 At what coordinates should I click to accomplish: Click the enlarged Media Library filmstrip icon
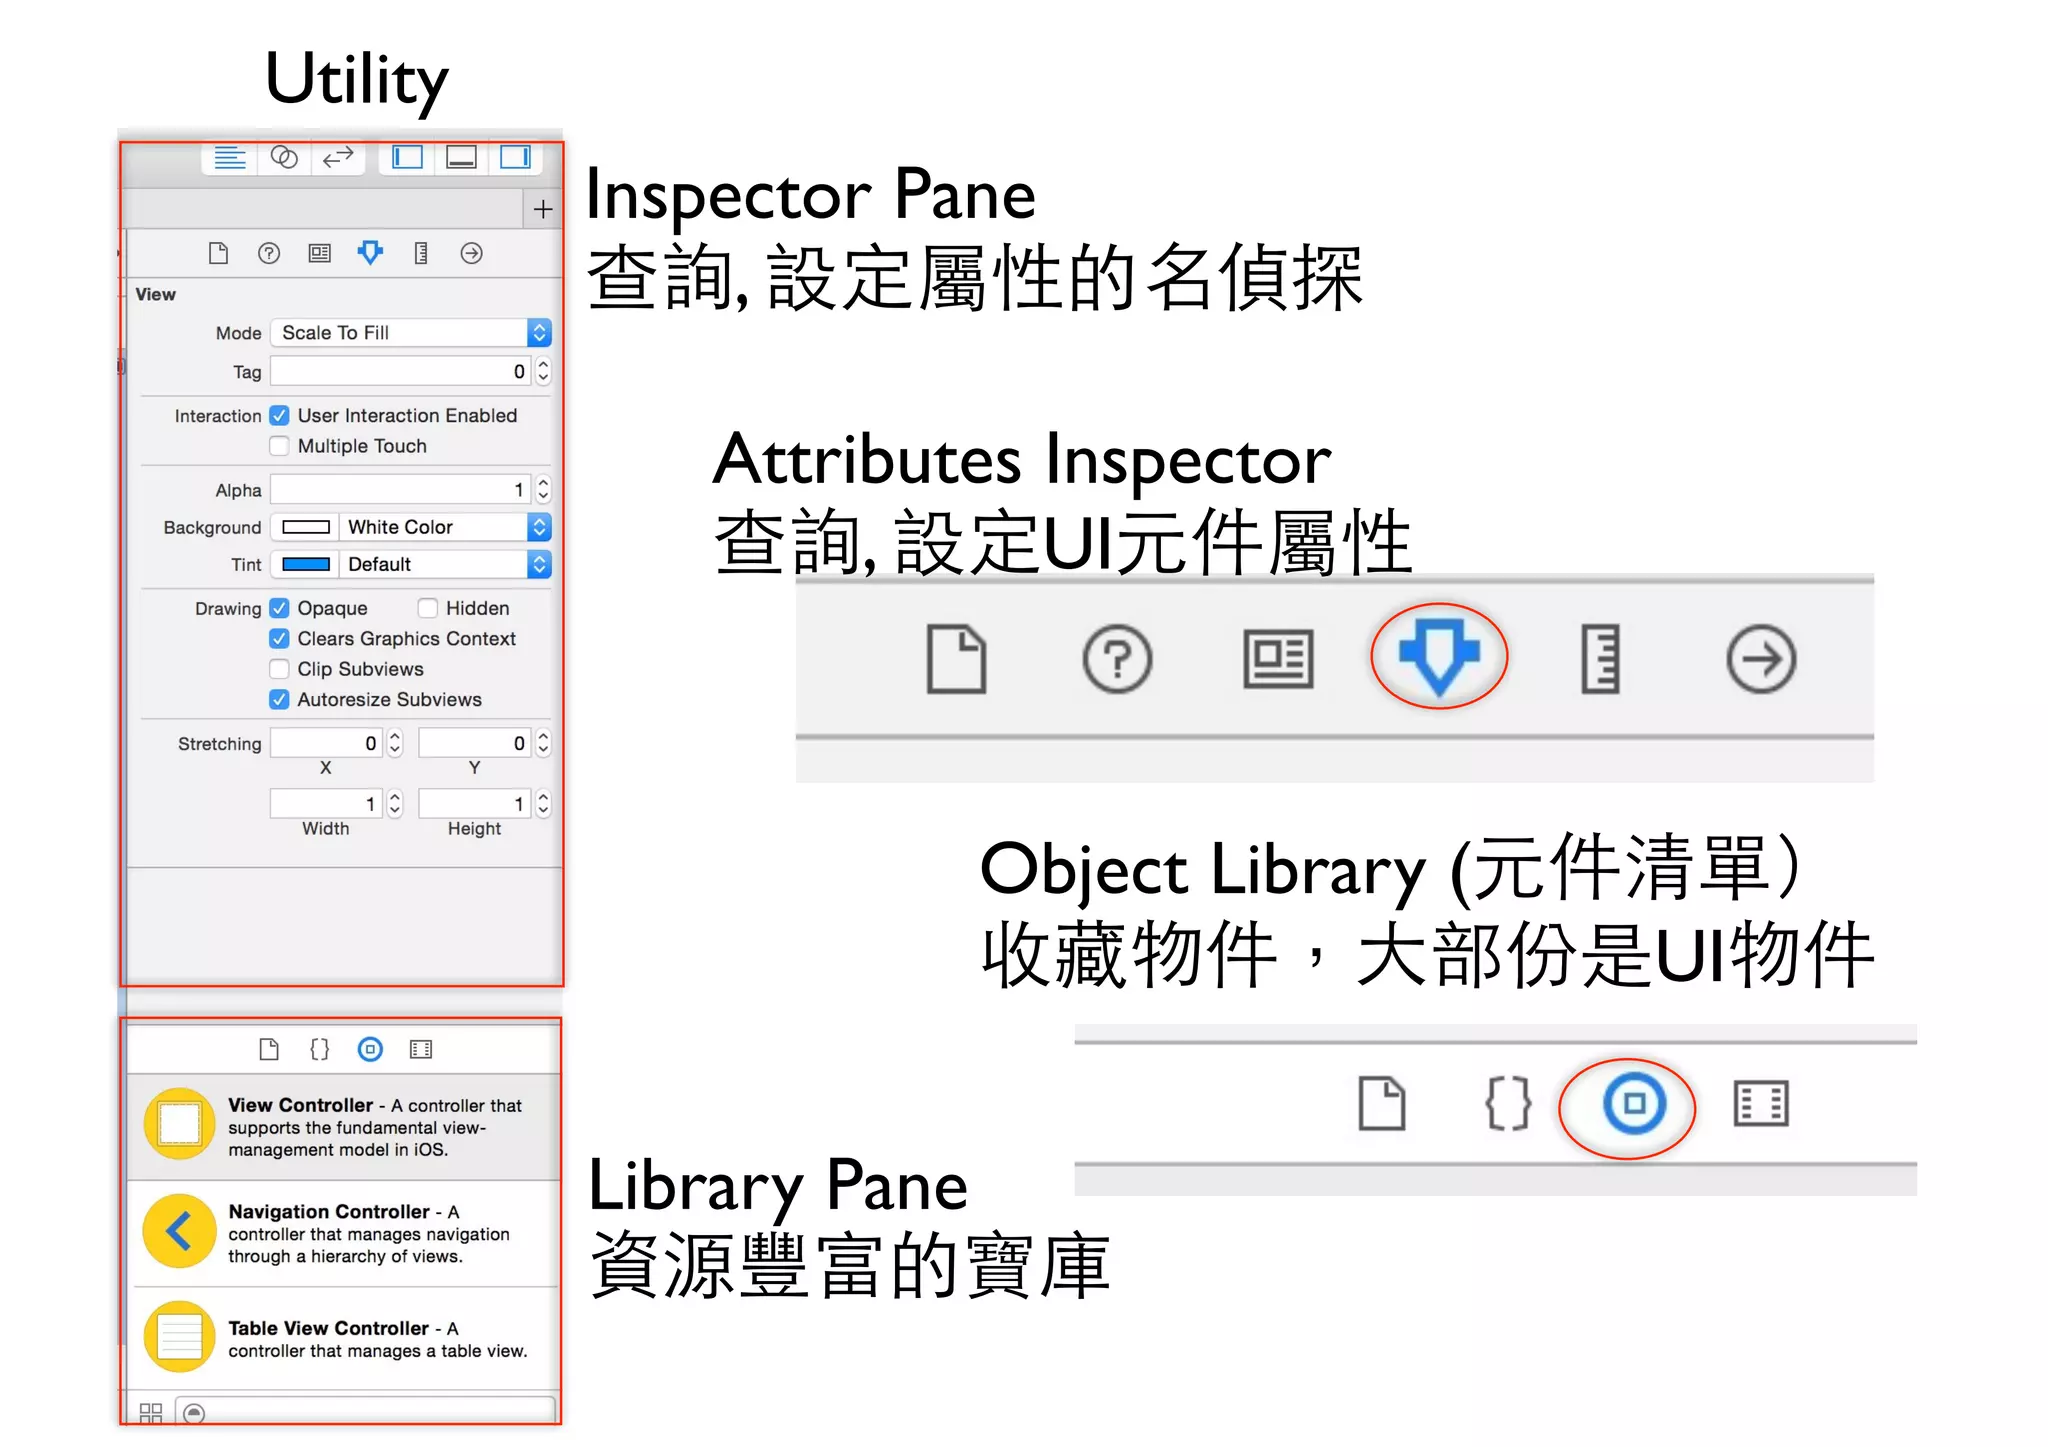coord(1760,1104)
